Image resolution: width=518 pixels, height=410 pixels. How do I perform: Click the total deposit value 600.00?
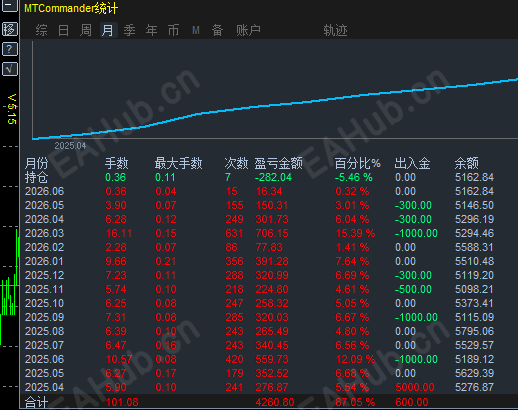412,402
